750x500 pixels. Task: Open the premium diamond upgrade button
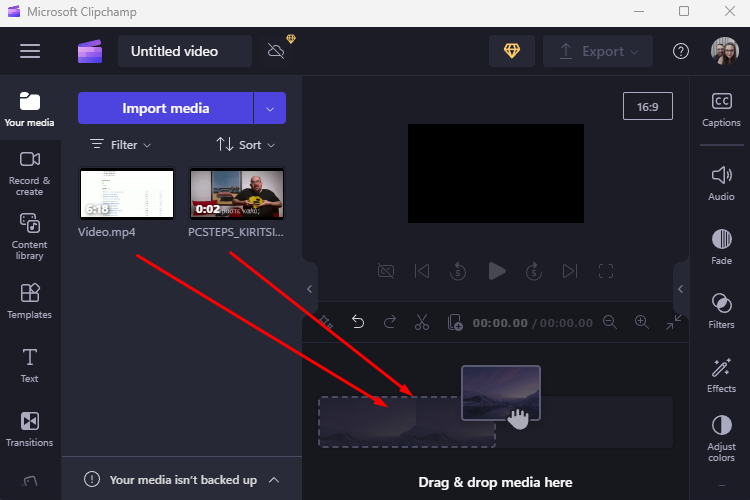[512, 51]
